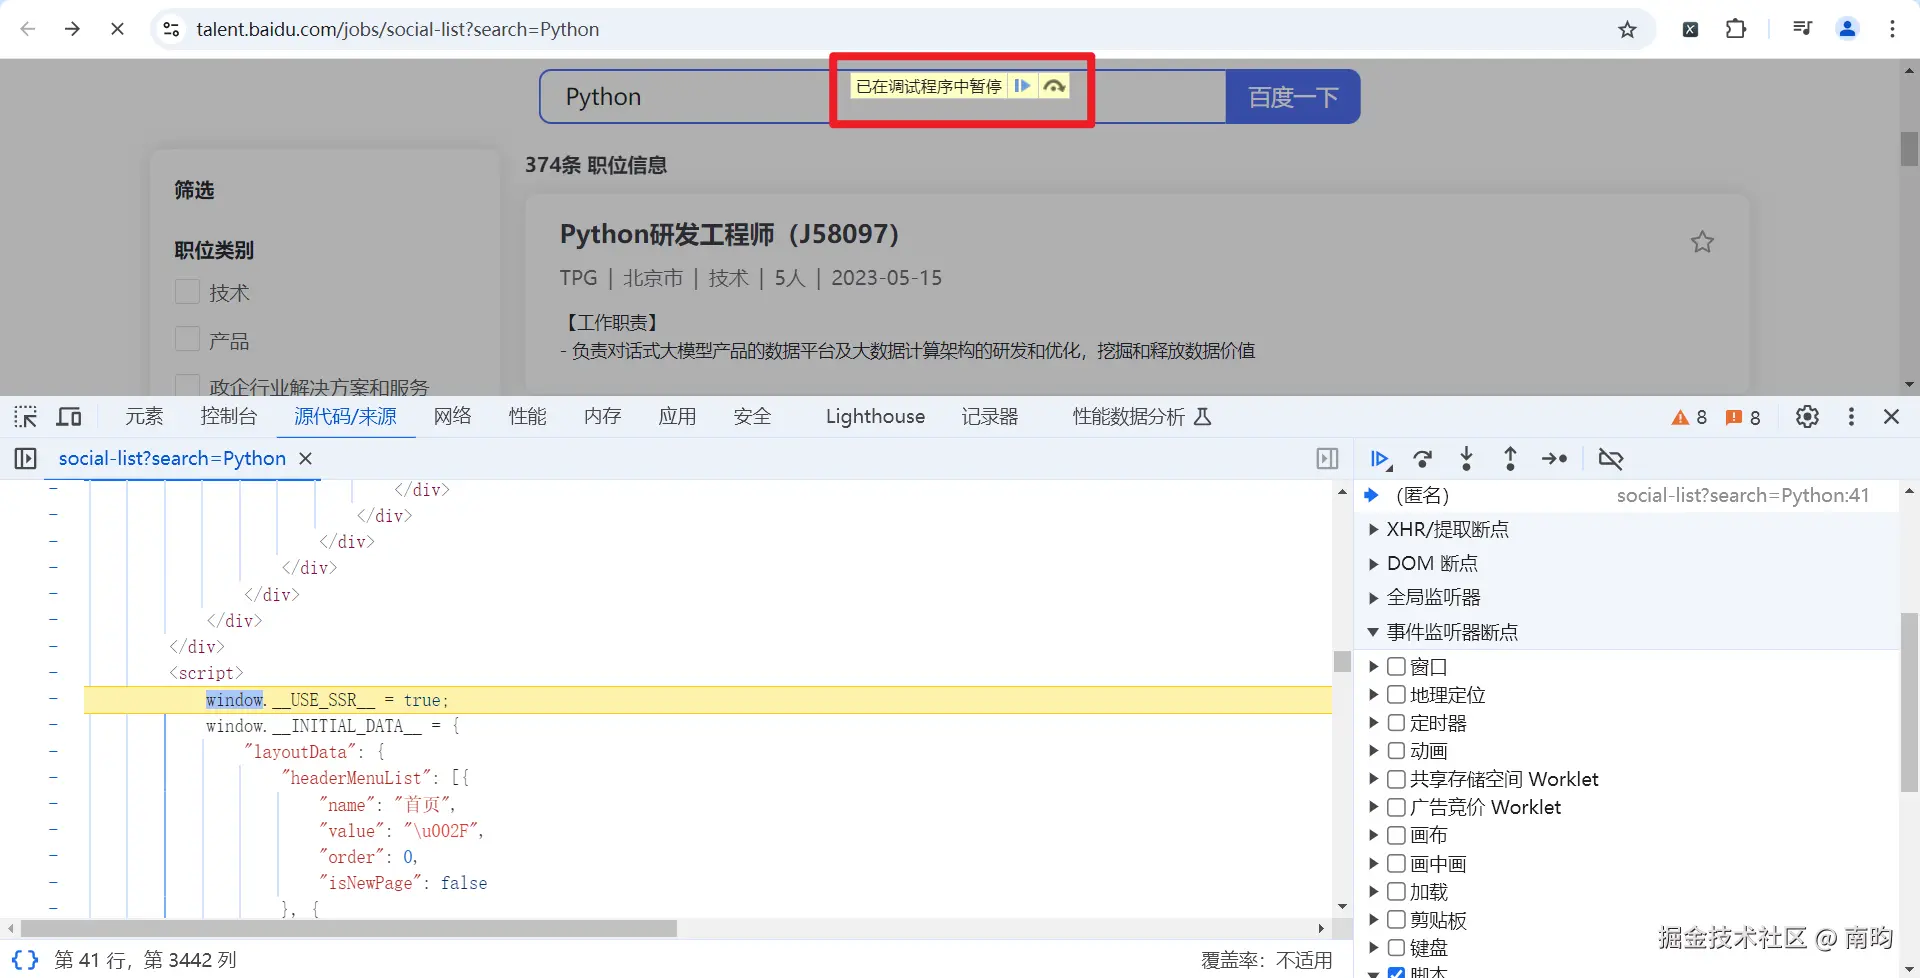Switch to the 控制台 panel
The image size is (1920, 978).
pyautogui.click(x=228, y=417)
